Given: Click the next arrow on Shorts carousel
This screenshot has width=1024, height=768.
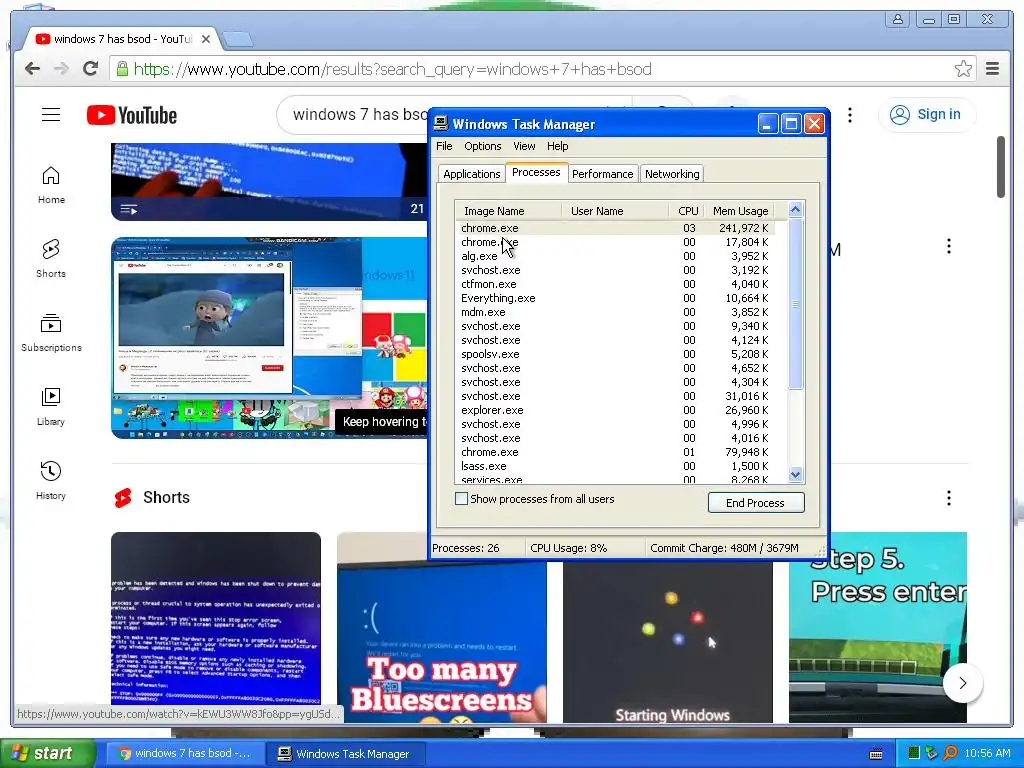Looking at the screenshot, I should [x=963, y=683].
